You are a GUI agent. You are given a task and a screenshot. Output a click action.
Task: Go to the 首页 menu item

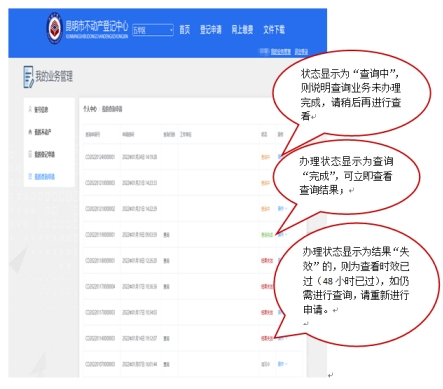click(x=185, y=30)
